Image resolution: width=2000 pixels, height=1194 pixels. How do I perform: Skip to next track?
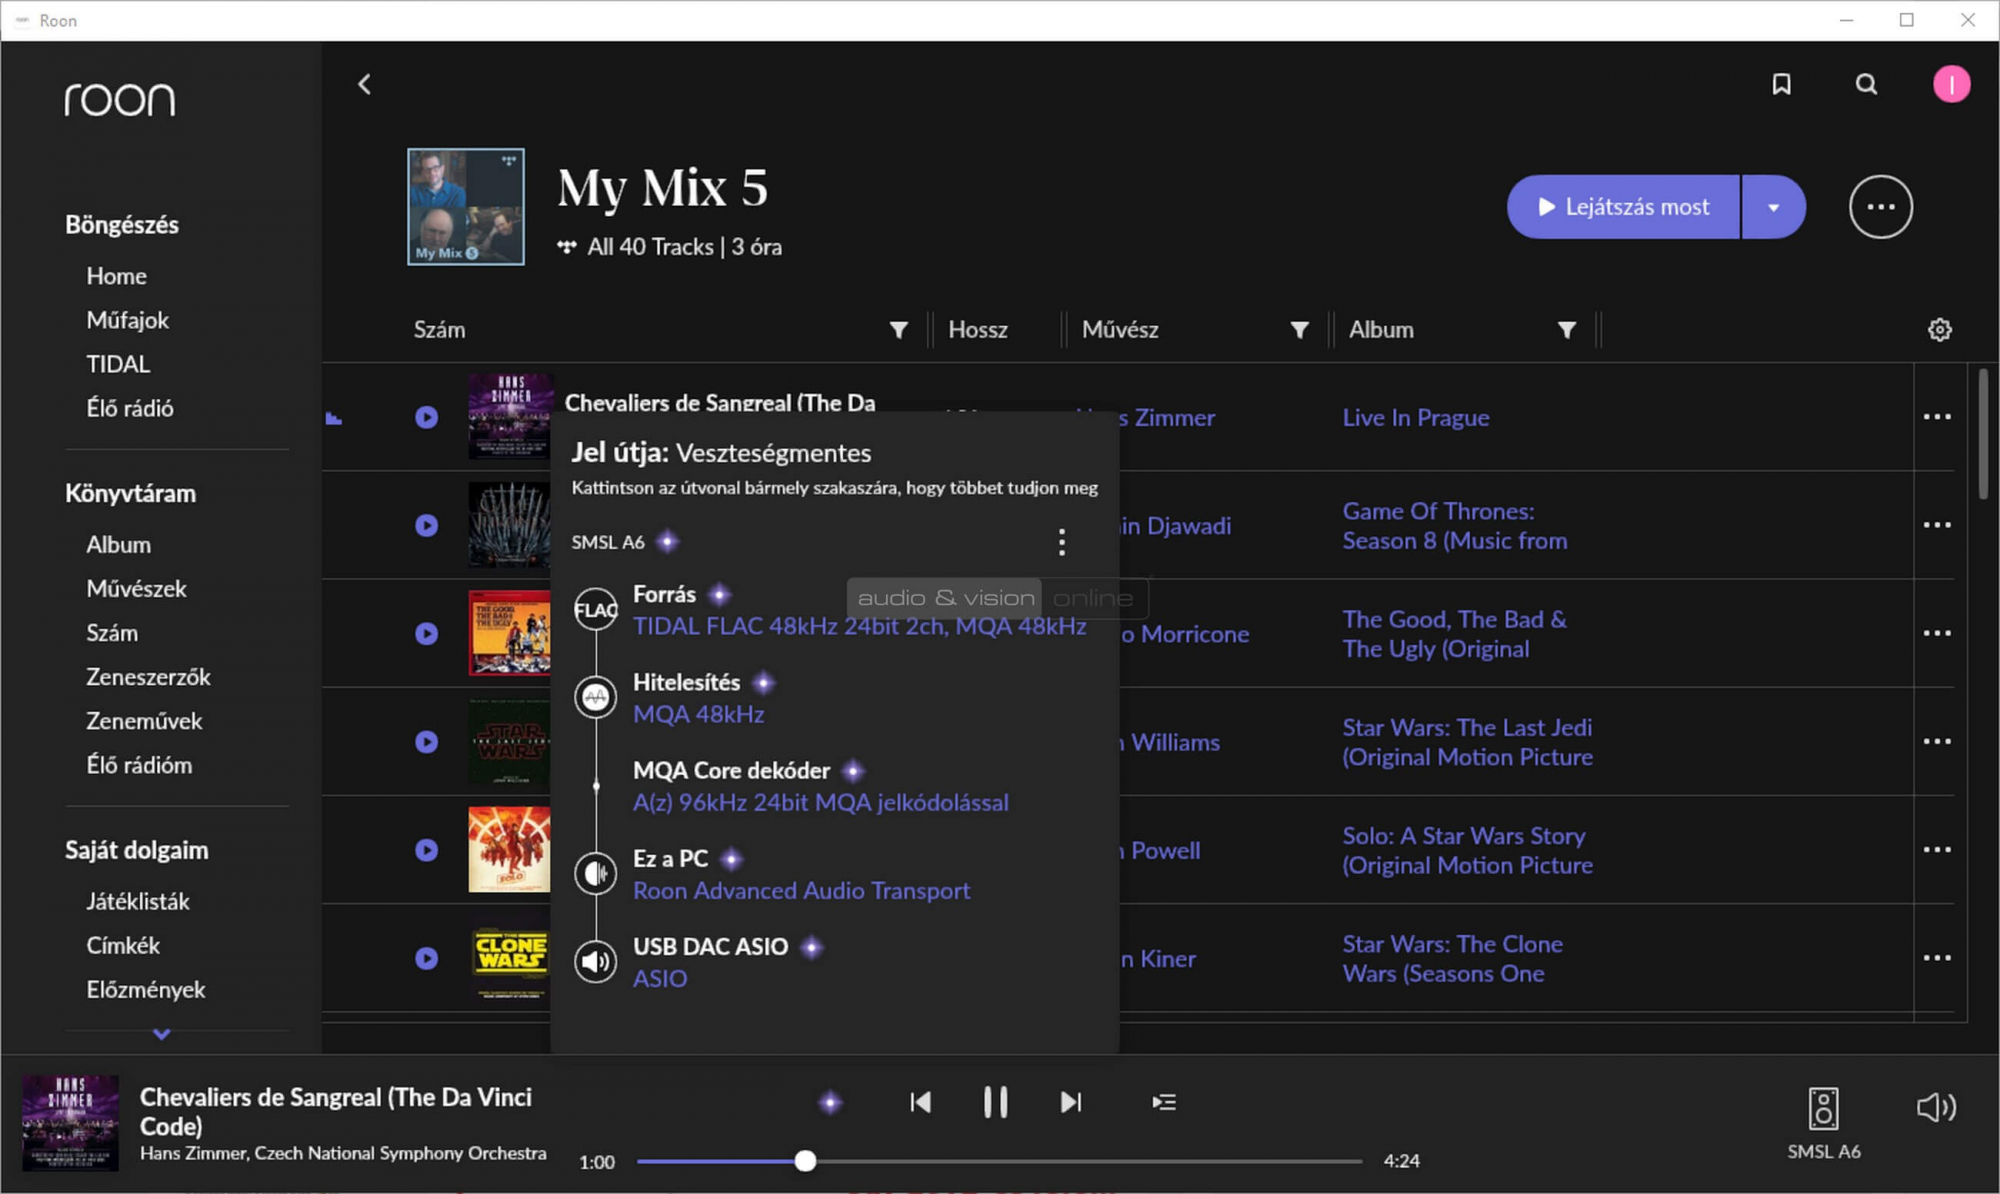coord(1070,1102)
